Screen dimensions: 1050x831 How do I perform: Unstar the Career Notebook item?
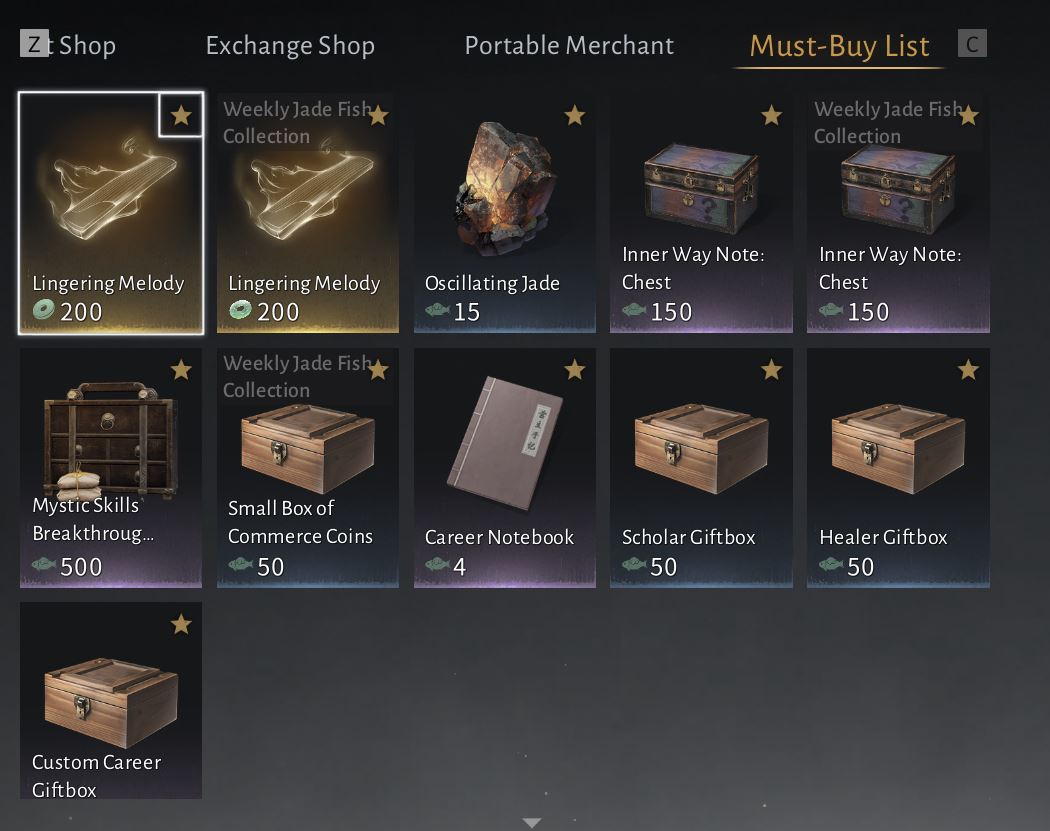[575, 370]
